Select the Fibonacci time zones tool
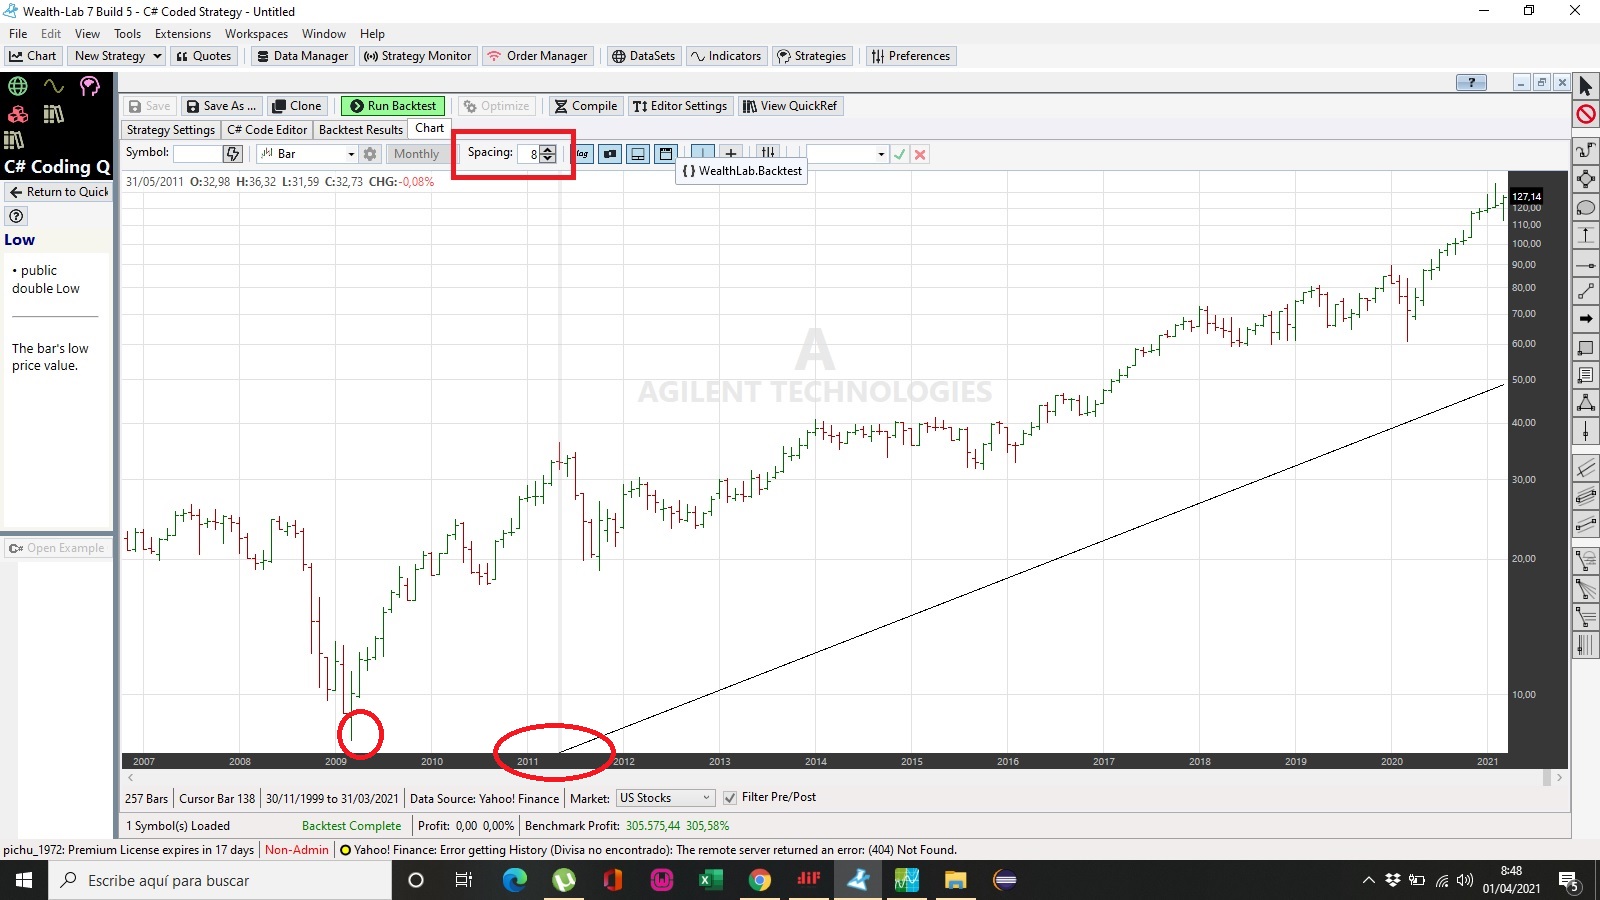Viewport: 1600px width, 900px height. [1585, 645]
